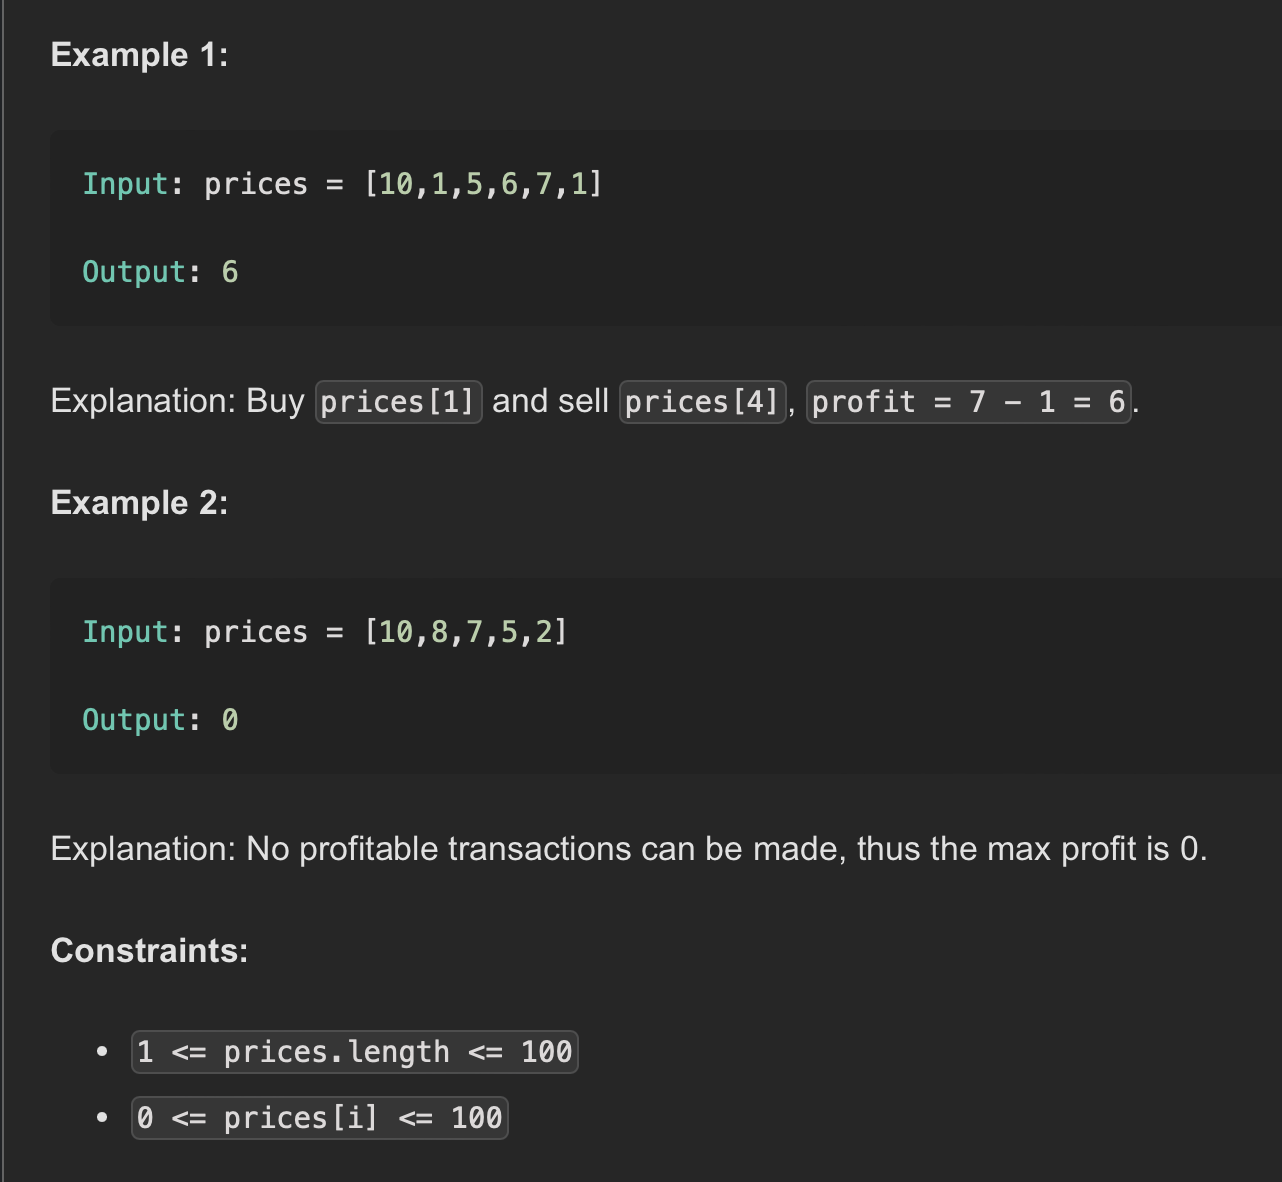The image size is (1282, 1182).
Task: Click the 'Output' label in Example 2
Action: 134,720
